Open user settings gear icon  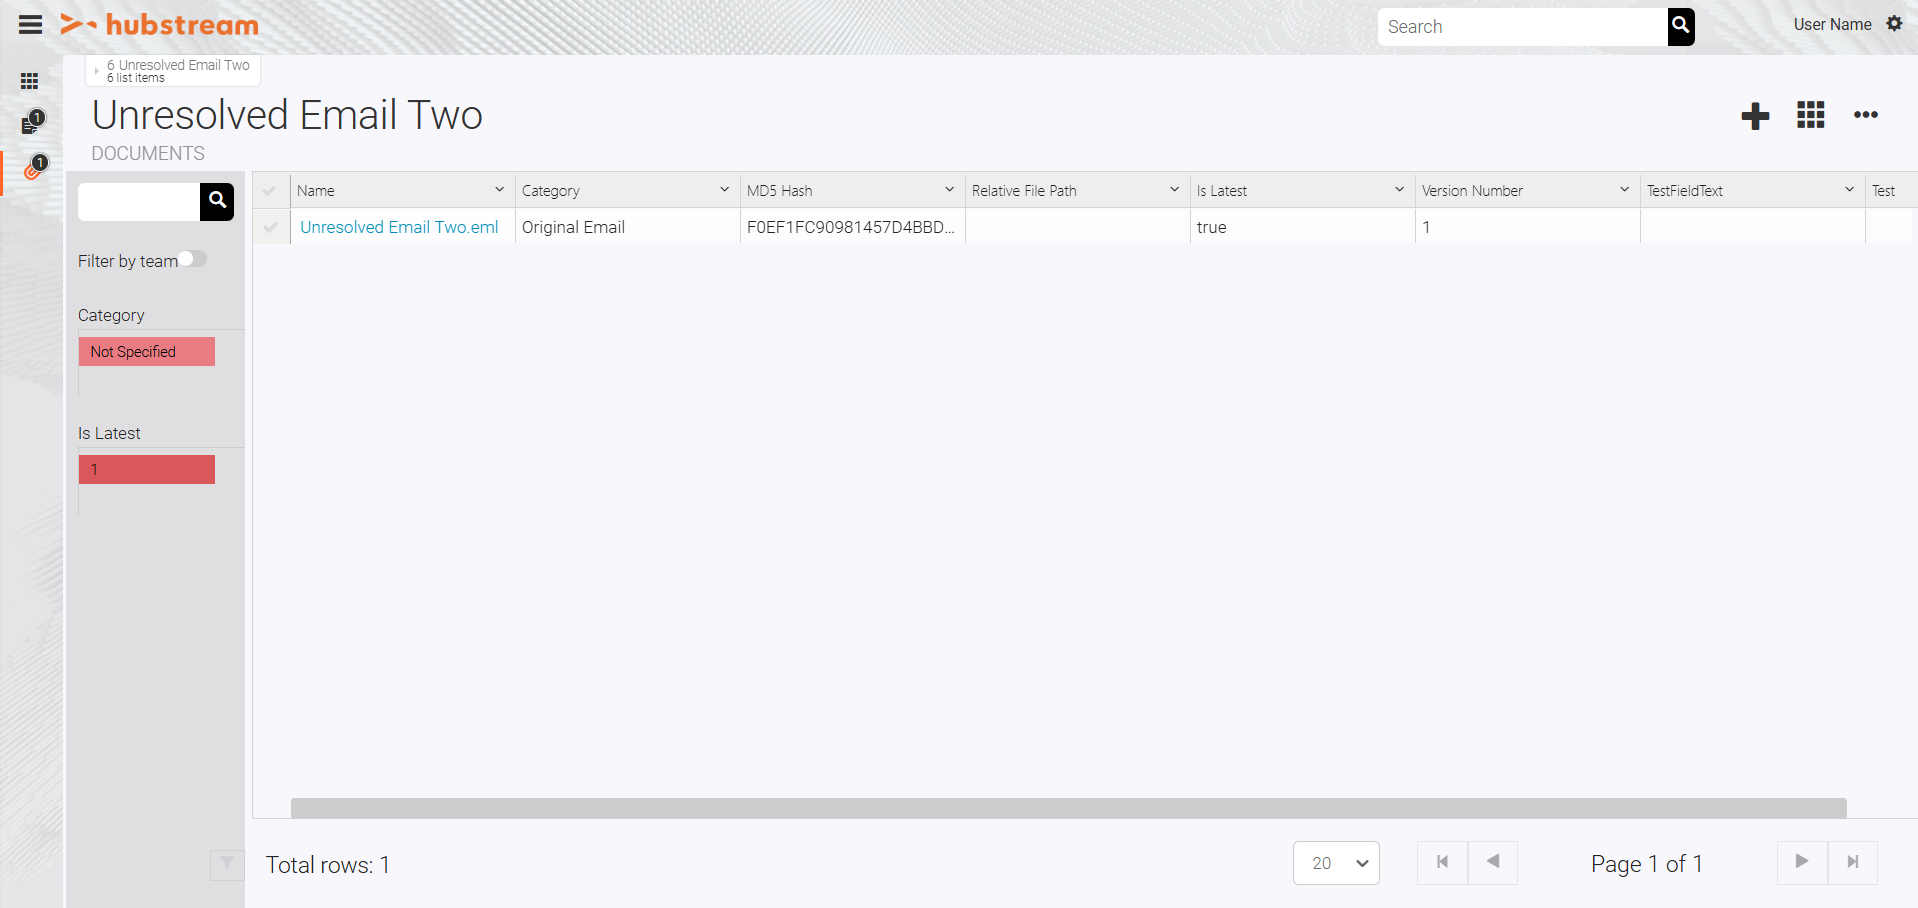1894,24
